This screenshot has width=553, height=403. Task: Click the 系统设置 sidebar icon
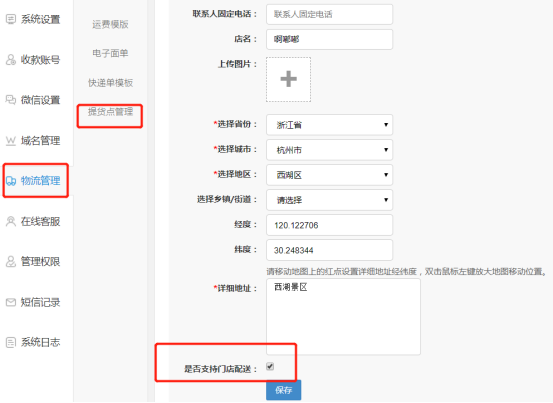[x=11, y=19]
